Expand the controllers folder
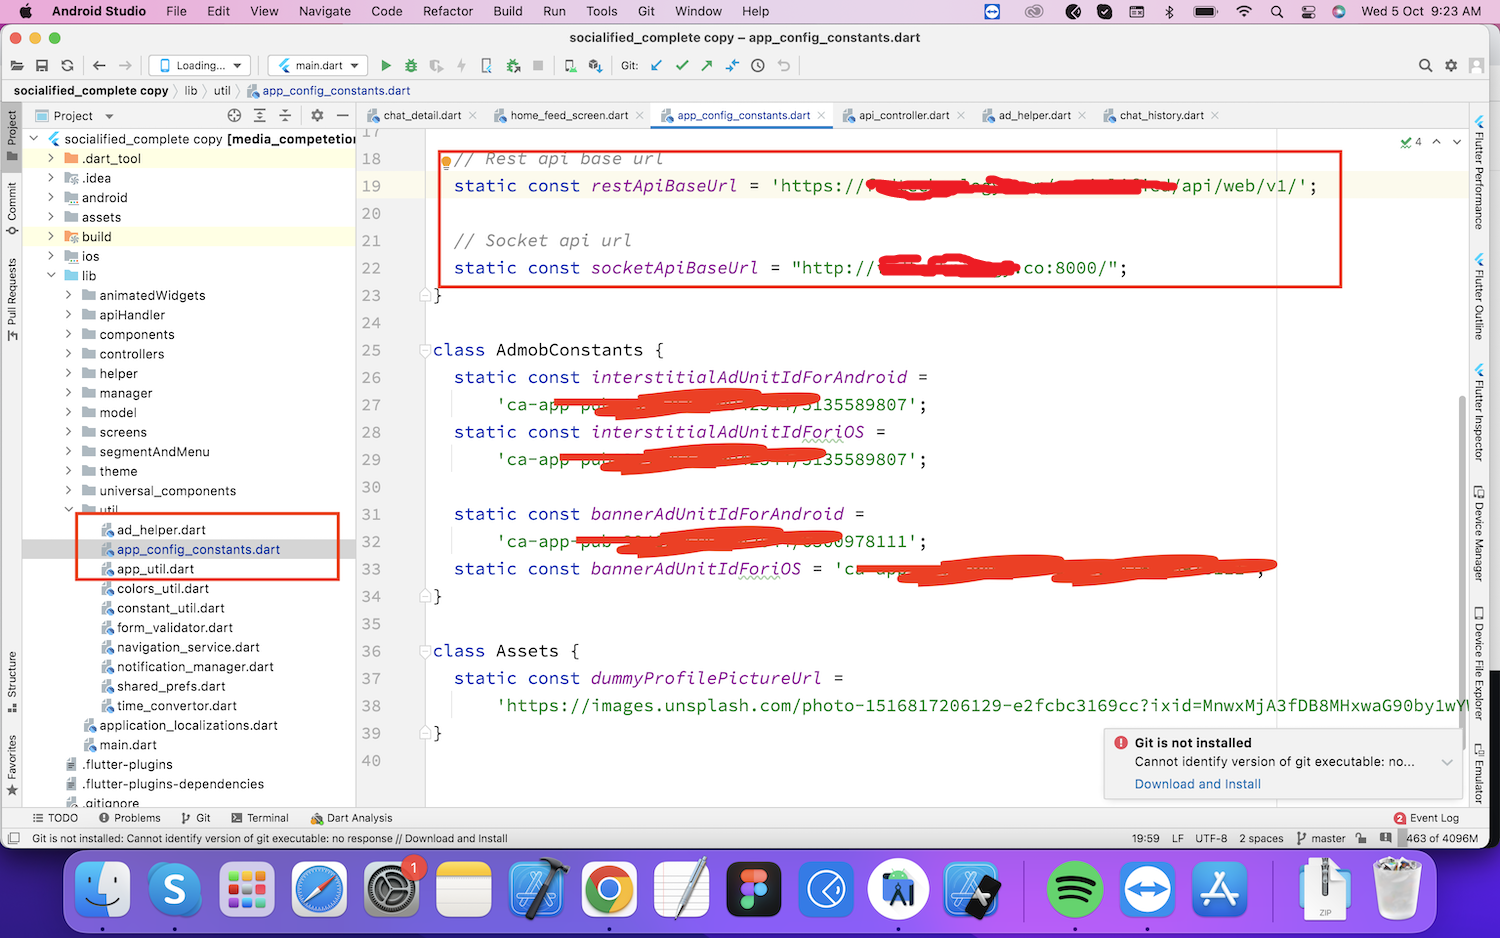This screenshot has height=938, width=1500. 68,354
